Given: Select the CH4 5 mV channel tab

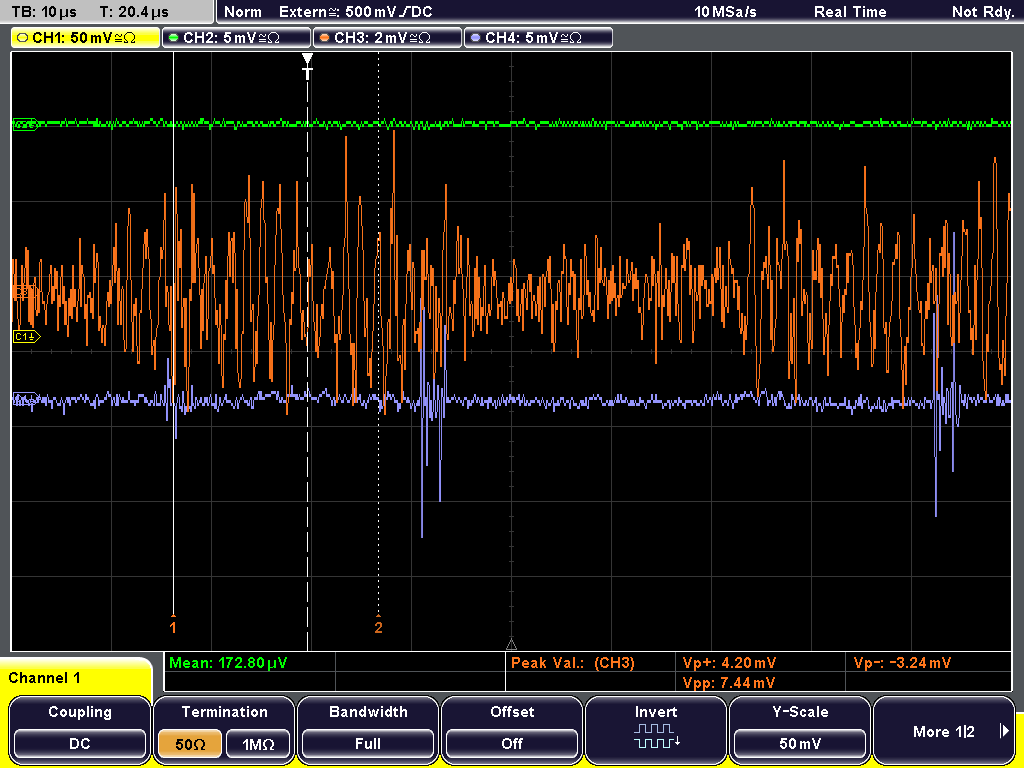Looking at the screenshot, I should coord(538,38).
